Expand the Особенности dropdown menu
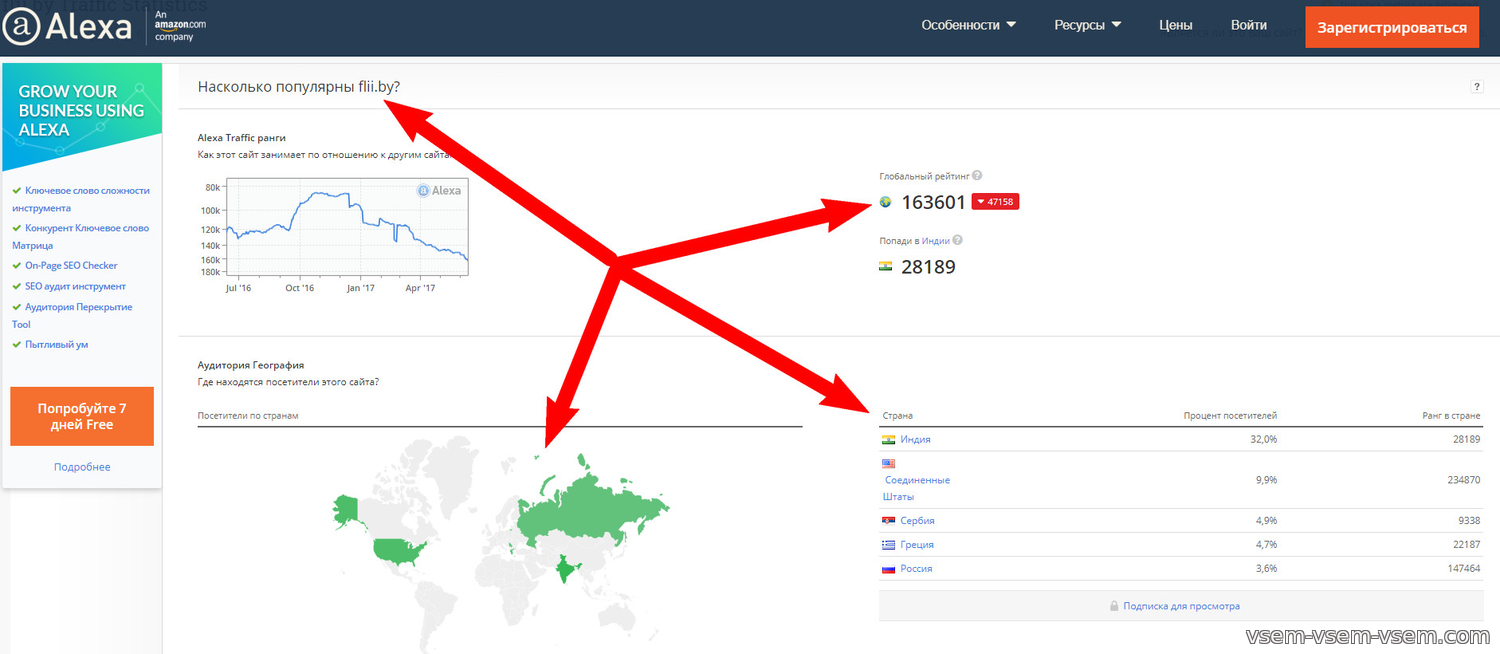The image size is (1500, 654). (x=968, y=25)
